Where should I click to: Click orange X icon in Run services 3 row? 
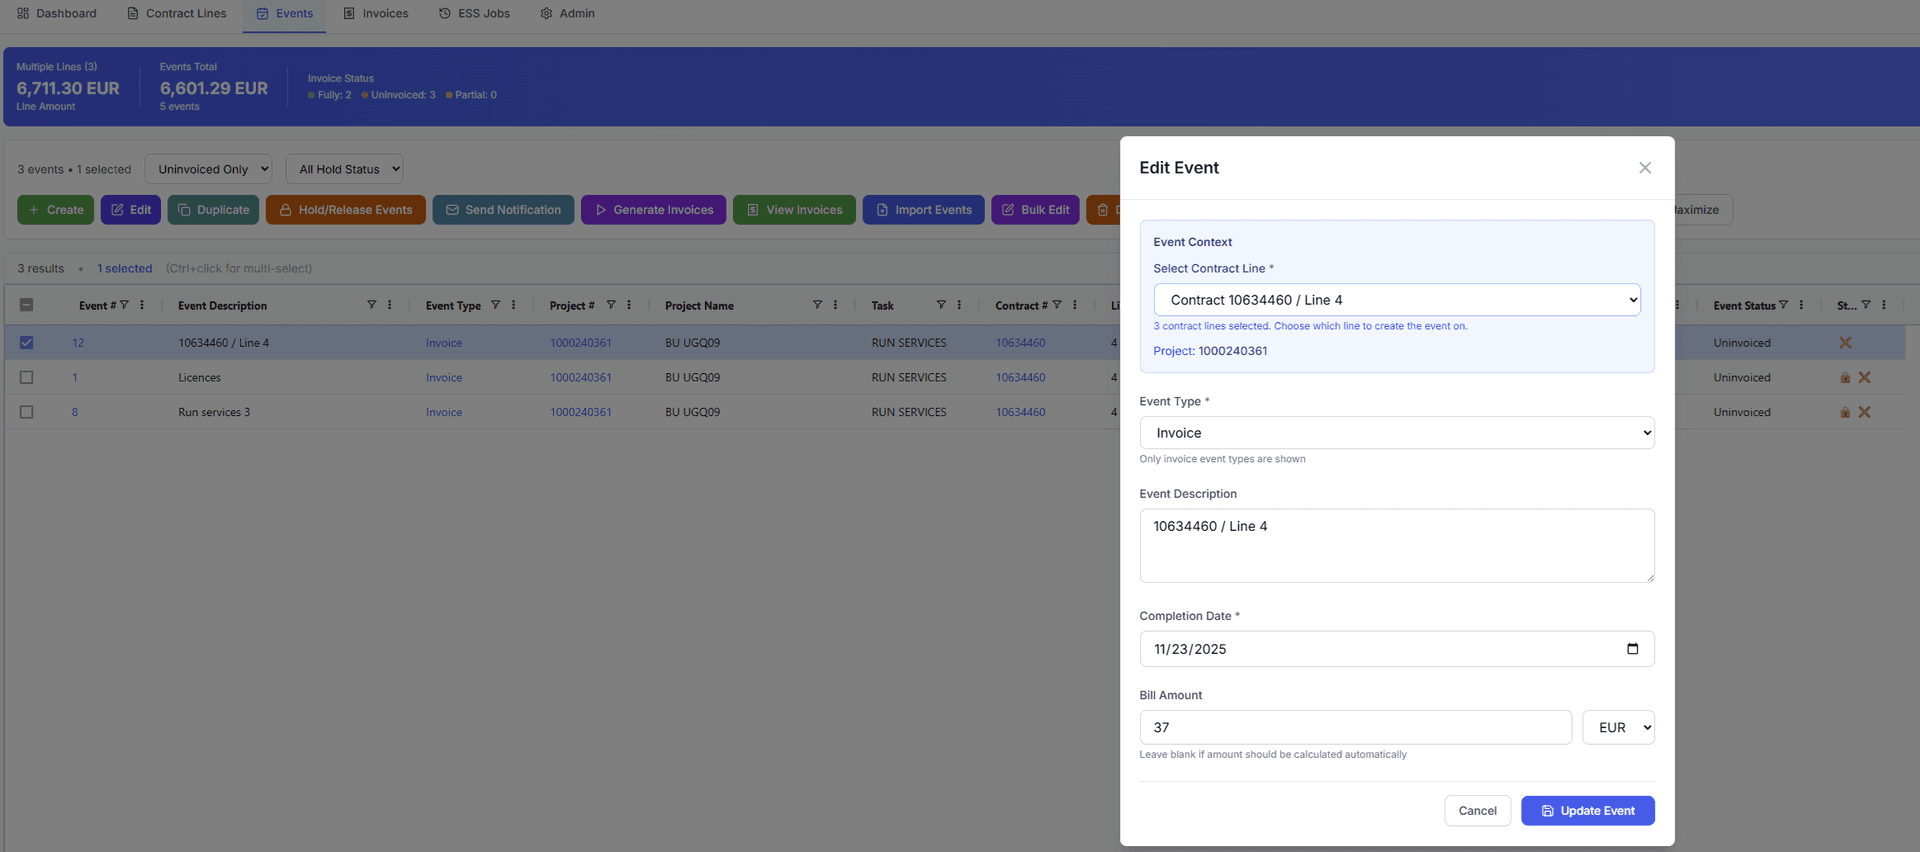(1864, 412)
